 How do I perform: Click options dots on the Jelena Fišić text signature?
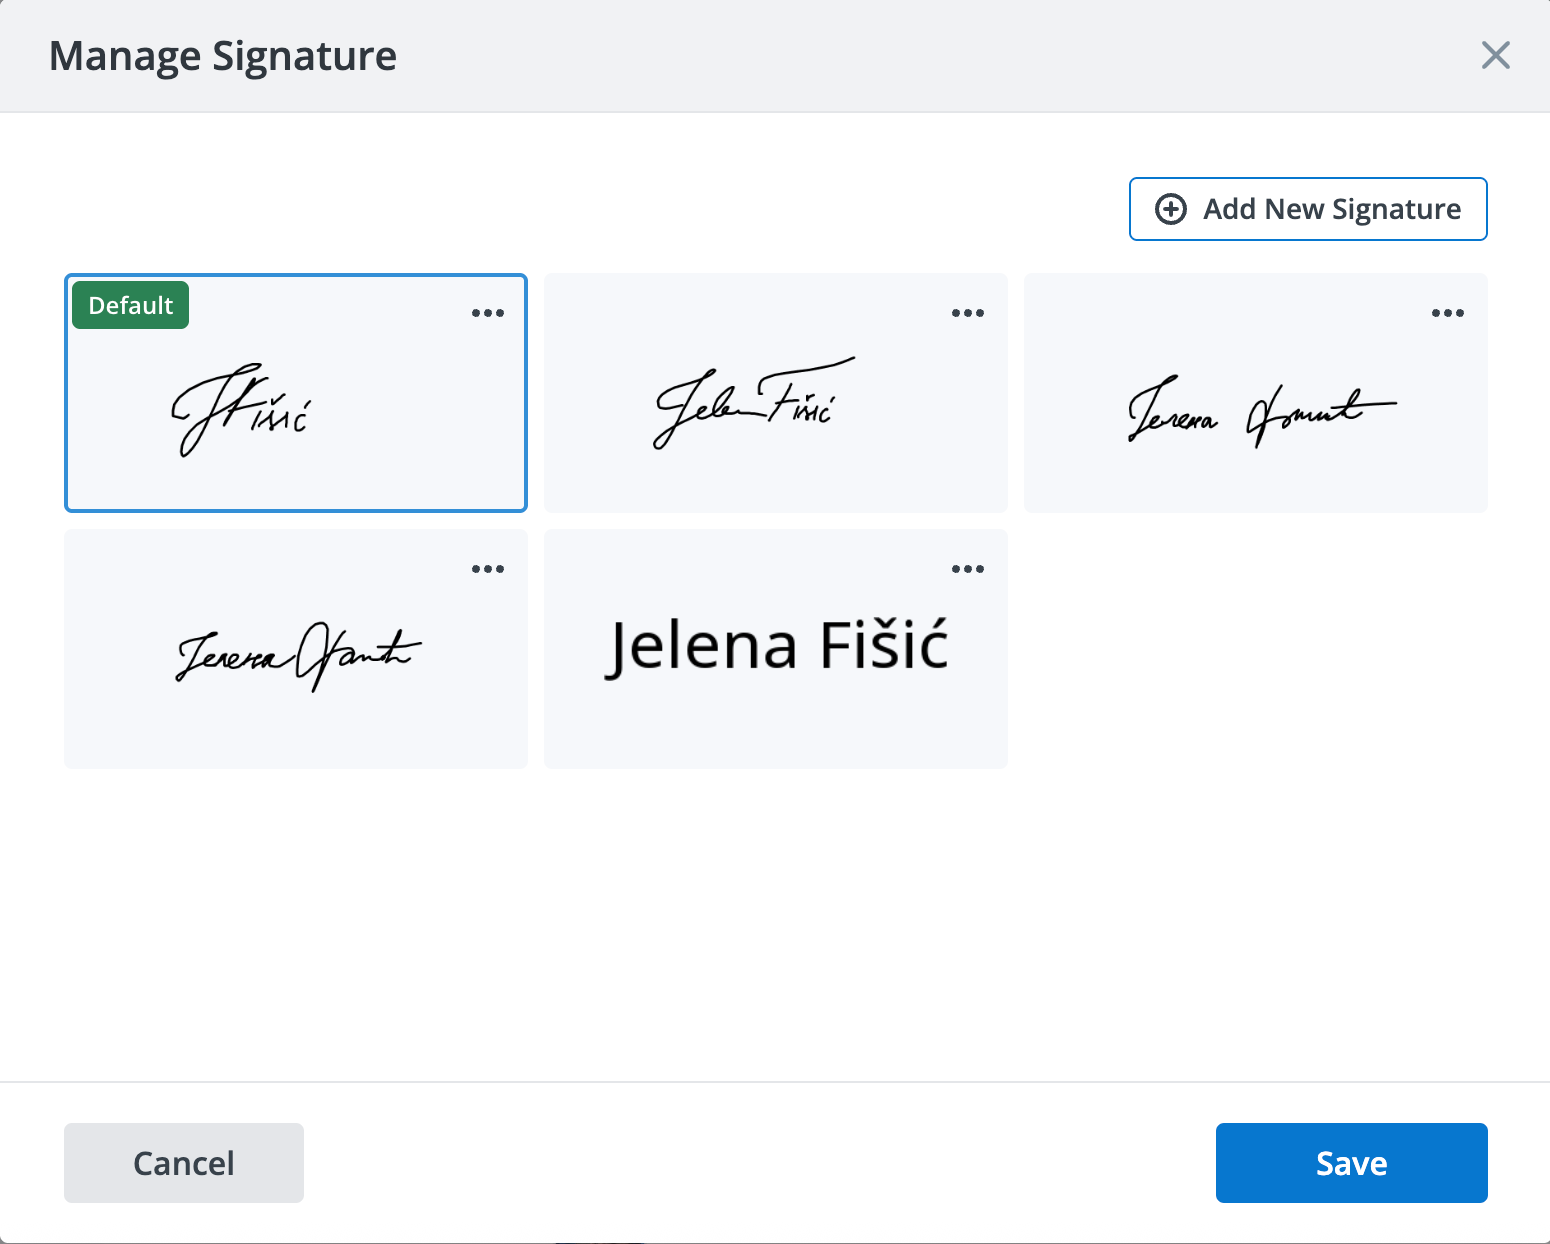pyautogui.click(x=967, y=568)
